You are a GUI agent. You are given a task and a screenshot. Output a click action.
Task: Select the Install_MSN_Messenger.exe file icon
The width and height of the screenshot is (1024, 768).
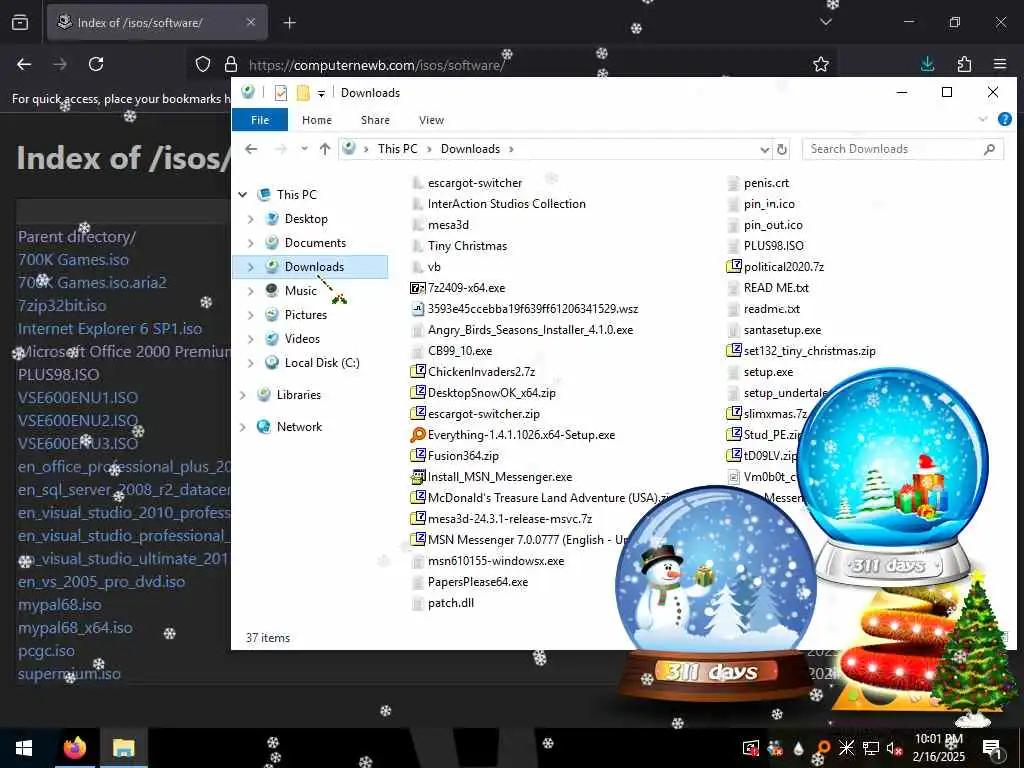418,477
